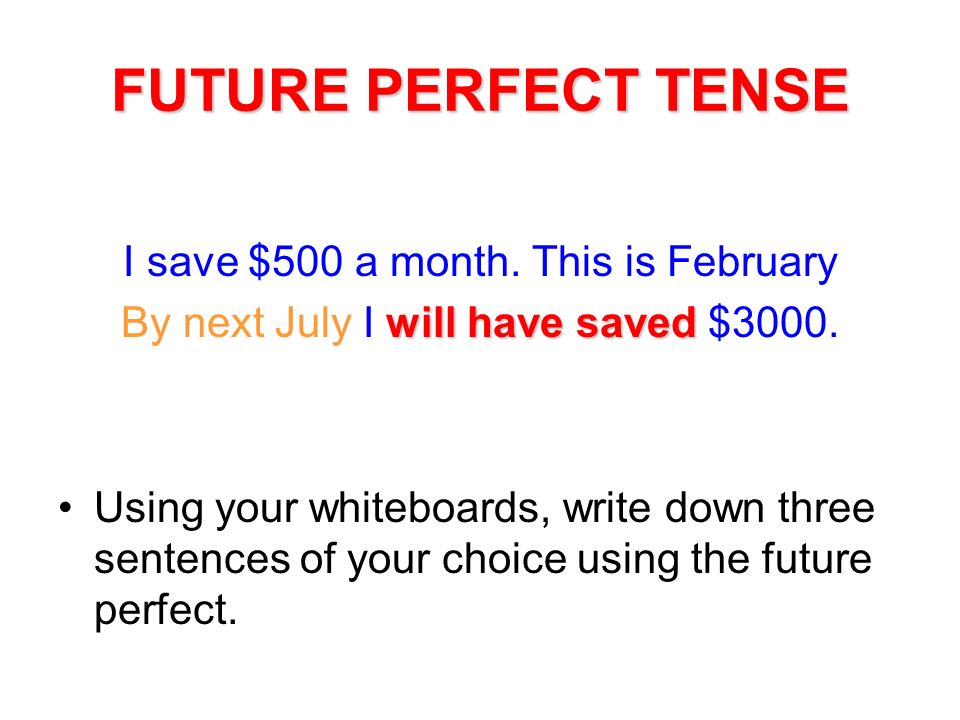Screen dimensions: 960x720
Task: Click the word TENSE in the title
Action: coord(752,89)
